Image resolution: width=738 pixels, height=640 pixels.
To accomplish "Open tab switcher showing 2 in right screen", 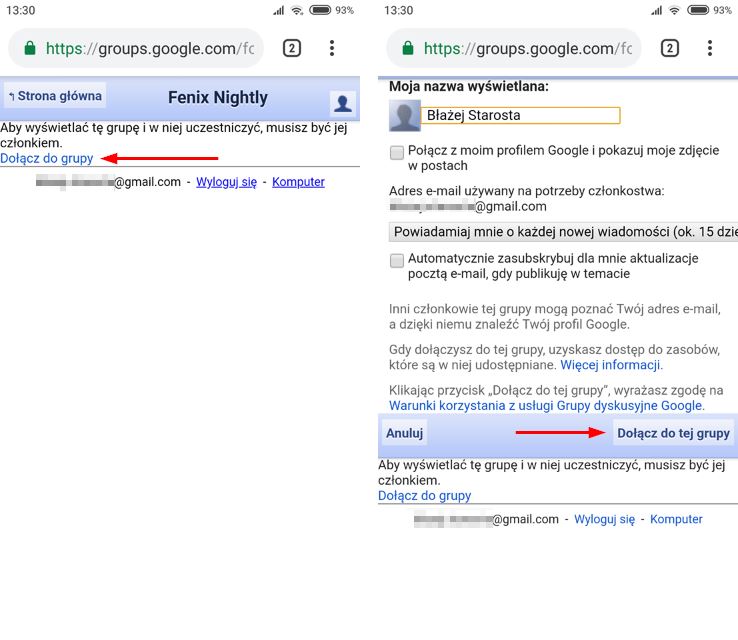I will tap(670, 48).
